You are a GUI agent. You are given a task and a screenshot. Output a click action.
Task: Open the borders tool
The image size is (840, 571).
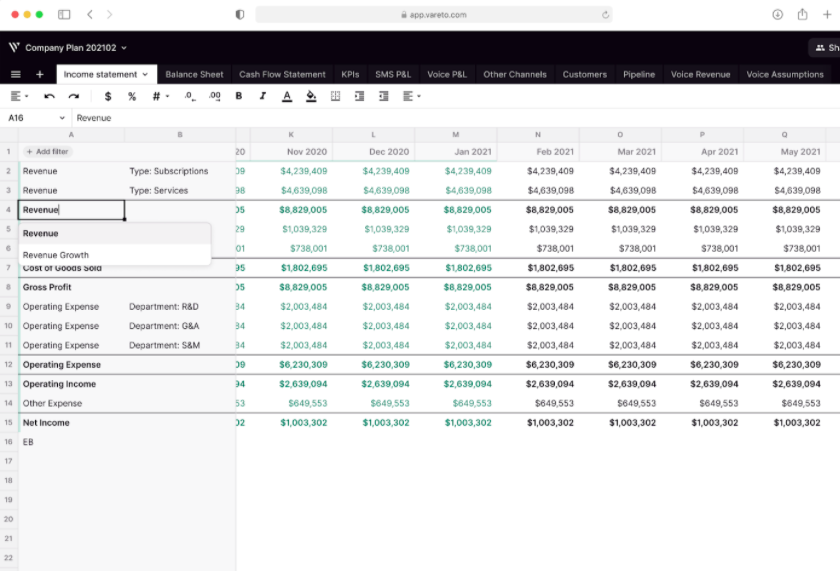click(335, 96)
